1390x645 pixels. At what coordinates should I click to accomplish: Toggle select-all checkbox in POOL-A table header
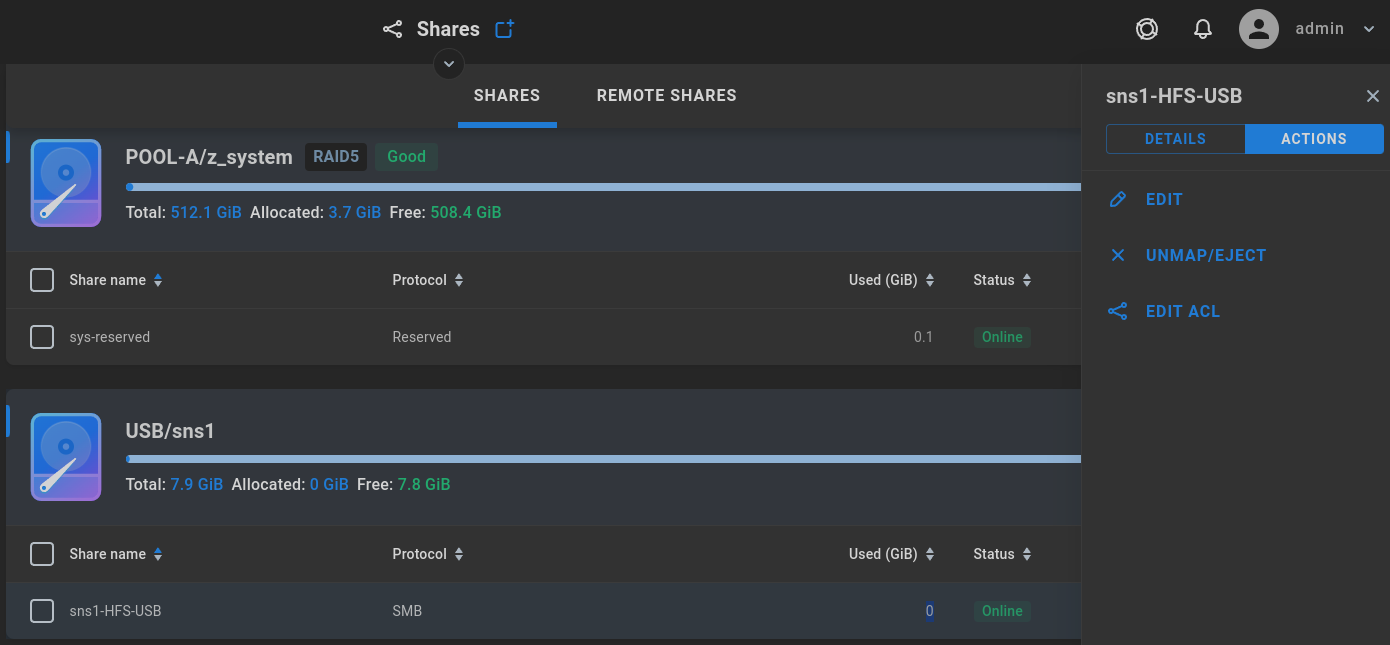pyautogui.click(x=42, y=280)
